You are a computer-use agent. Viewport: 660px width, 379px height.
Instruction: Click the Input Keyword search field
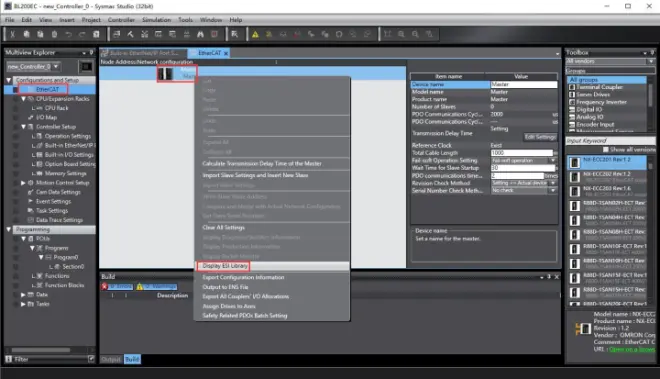click(x=610, y=141)
